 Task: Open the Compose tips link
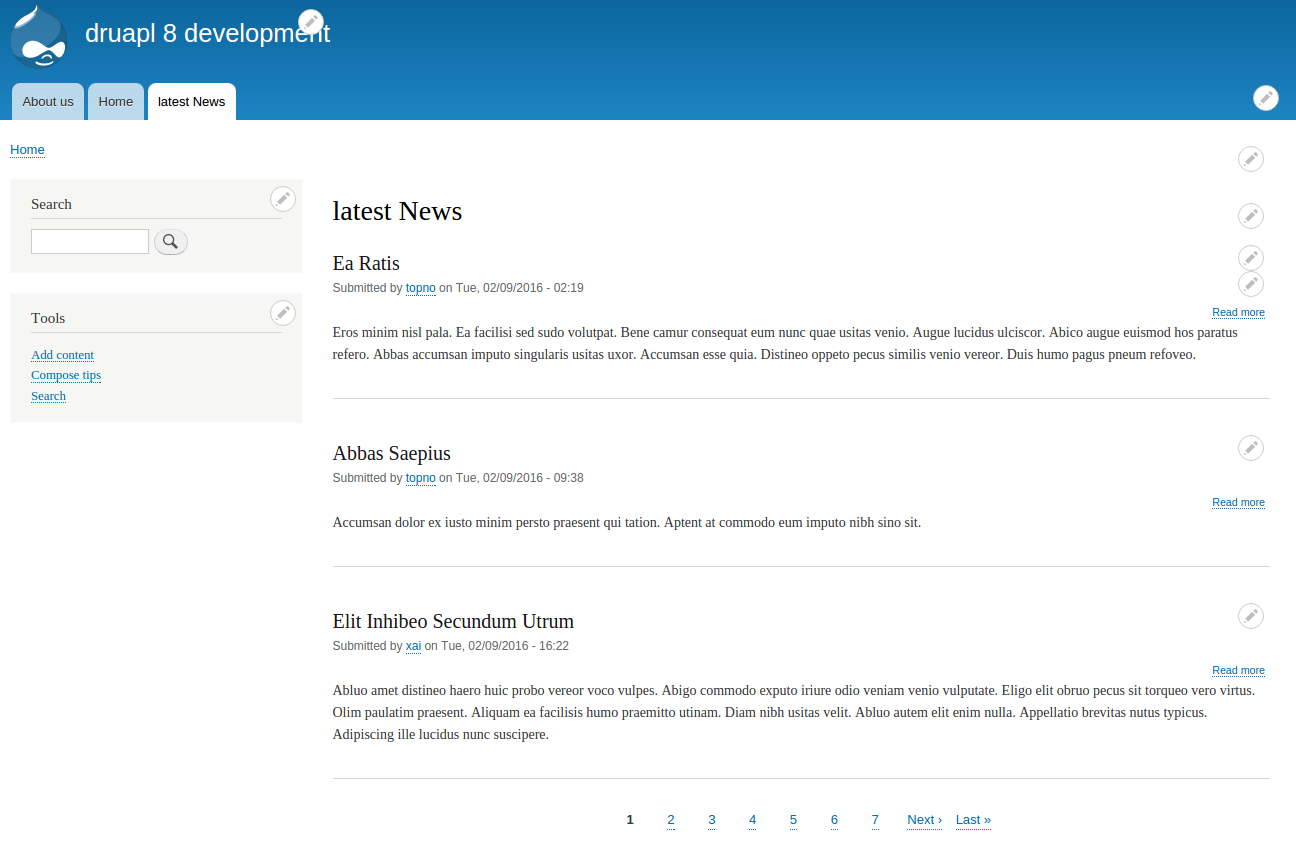(x=66, y=375)
